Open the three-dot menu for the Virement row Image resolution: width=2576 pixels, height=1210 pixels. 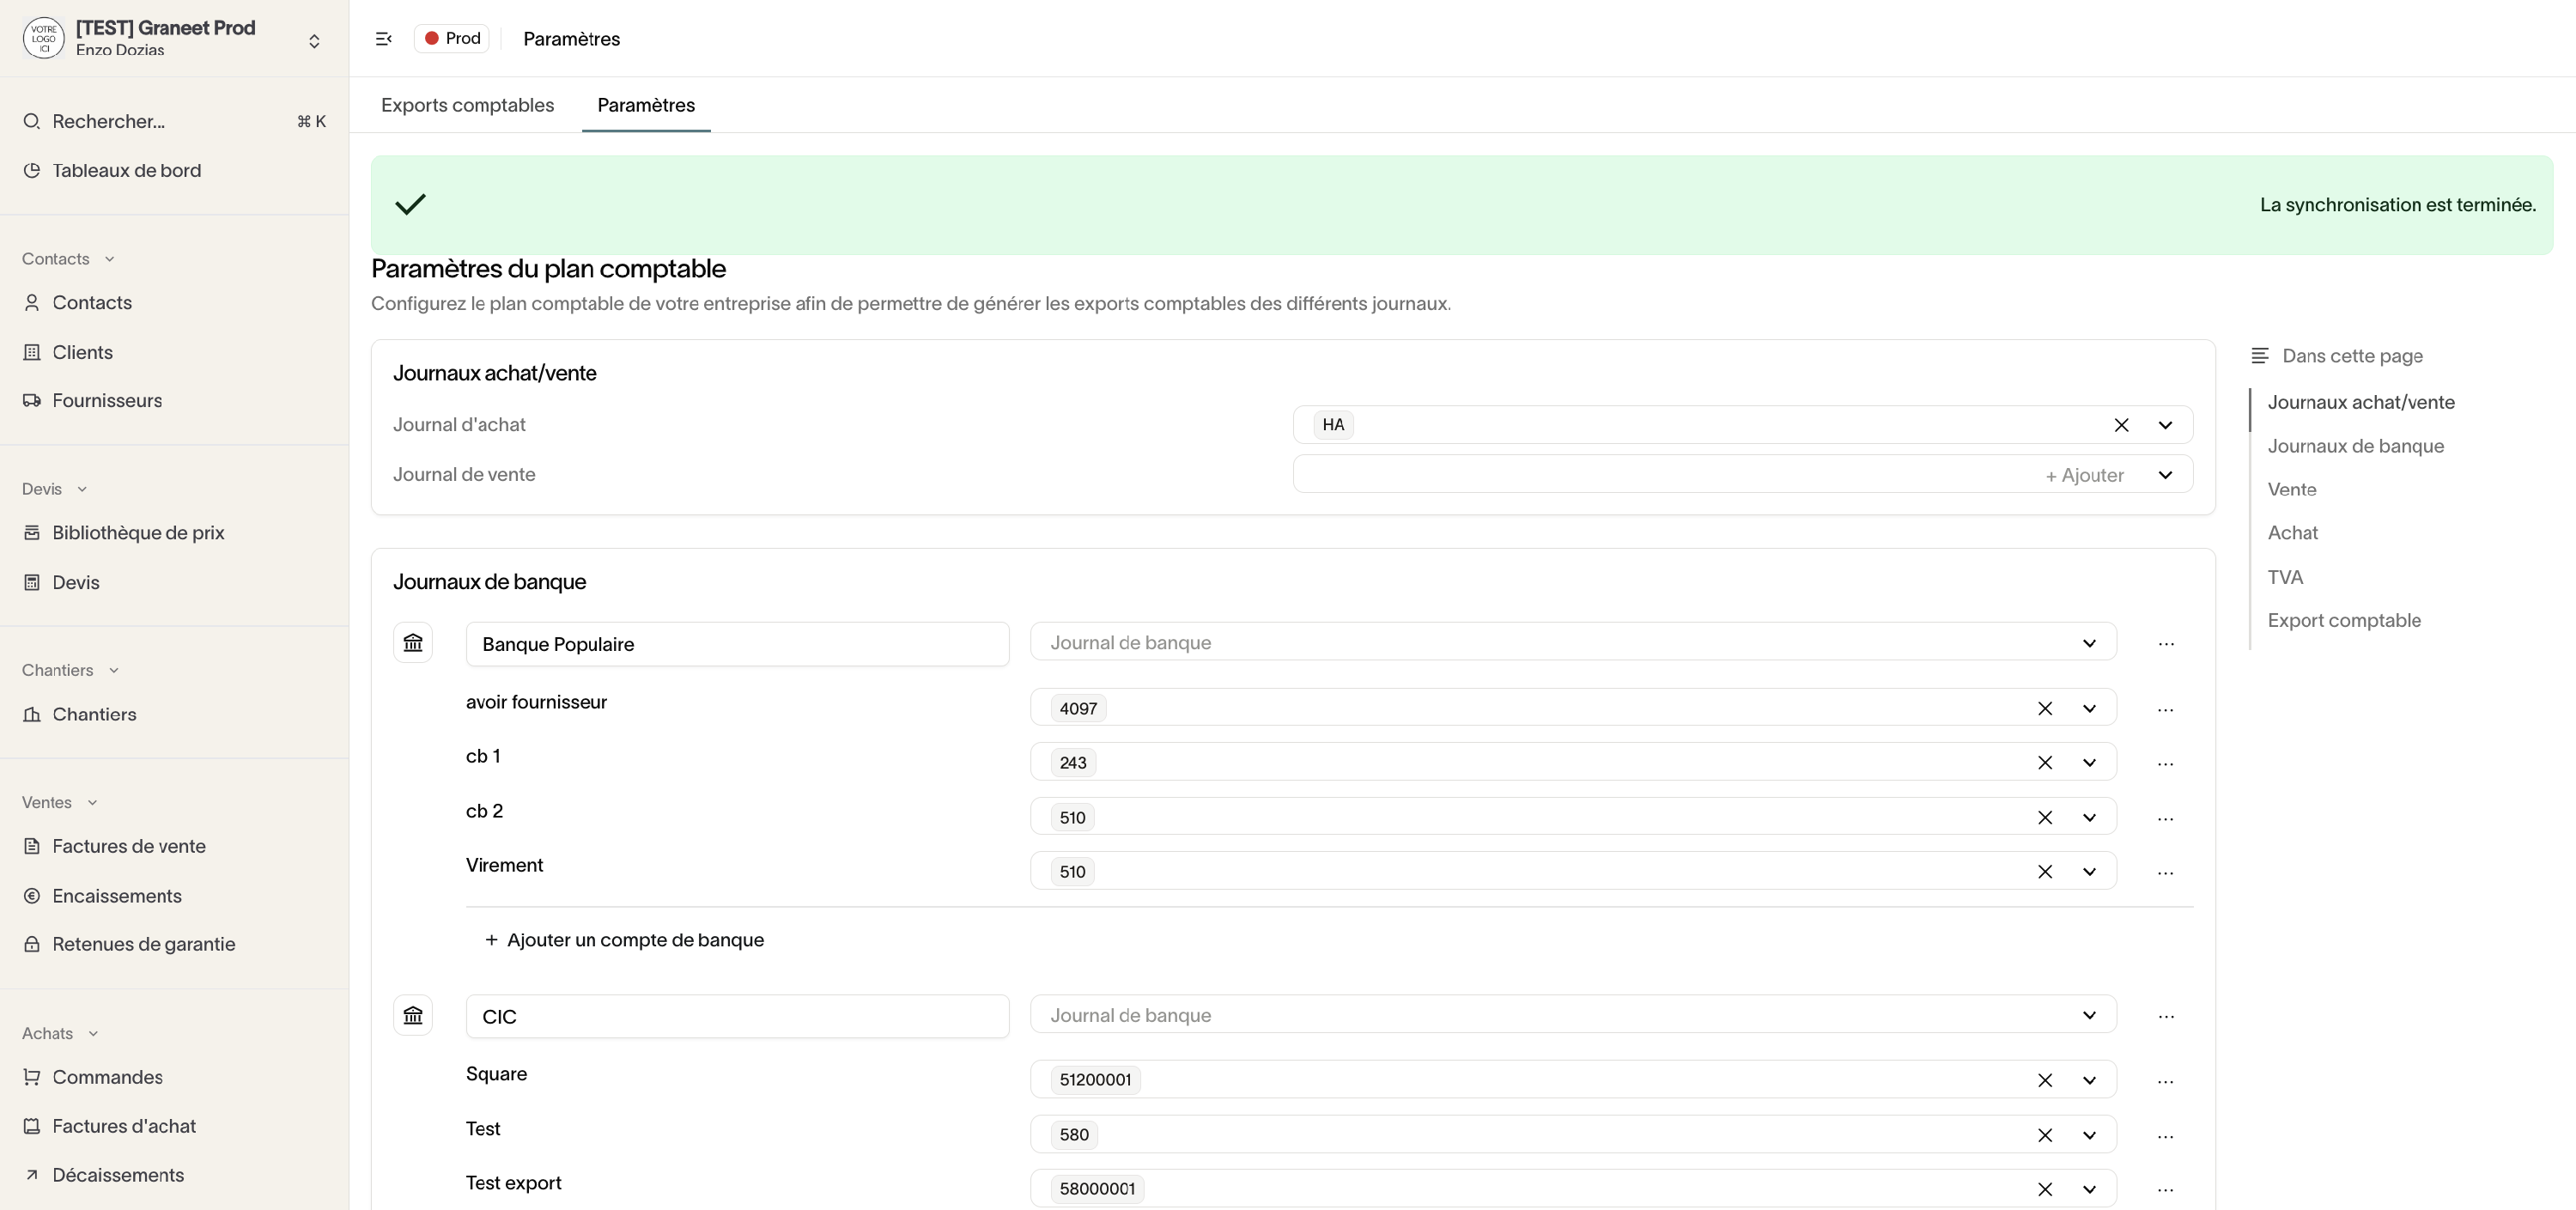pos(2165,872)
